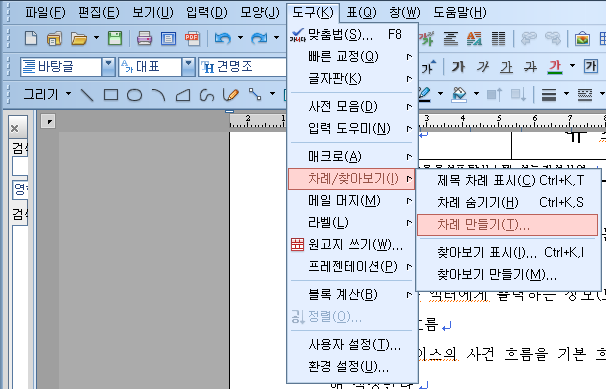Select 차례 숨기기(H) entry
This screenshot has height=389, width=606.
[507, 202]
